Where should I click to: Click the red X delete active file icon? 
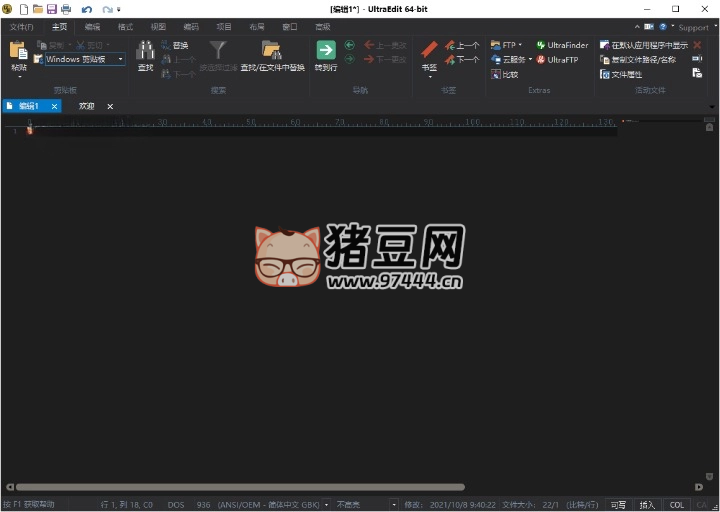click(697, 45)
